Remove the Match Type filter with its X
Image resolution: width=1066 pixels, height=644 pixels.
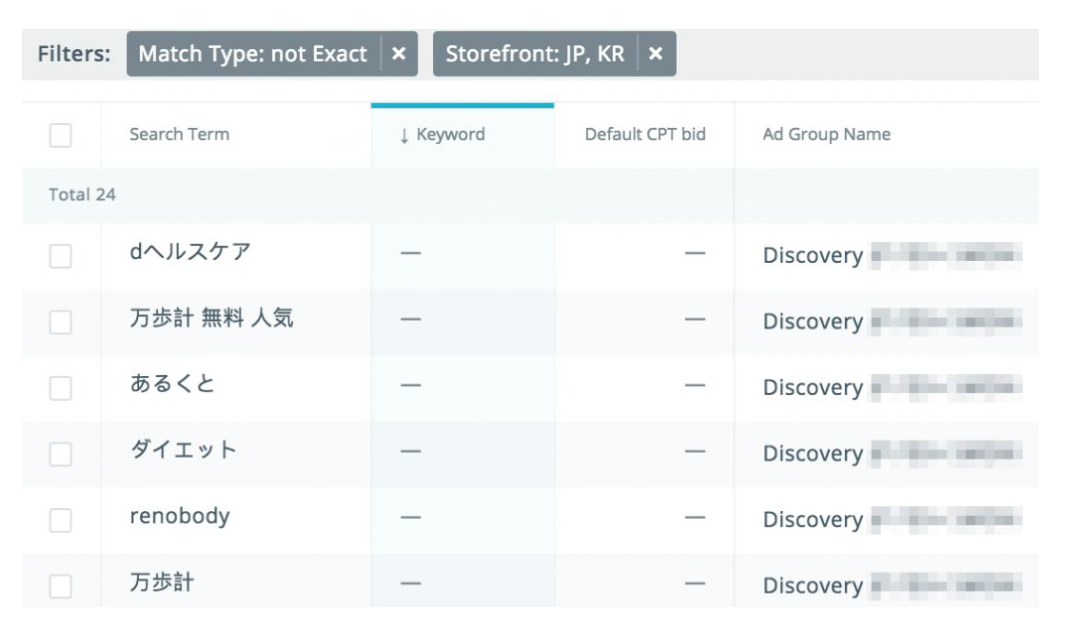pos(398,54)
